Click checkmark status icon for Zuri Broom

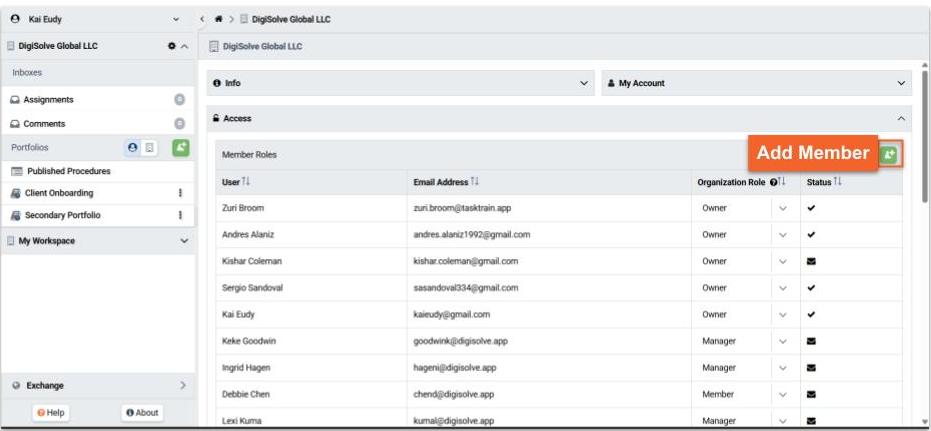click(x=812, y=208)
